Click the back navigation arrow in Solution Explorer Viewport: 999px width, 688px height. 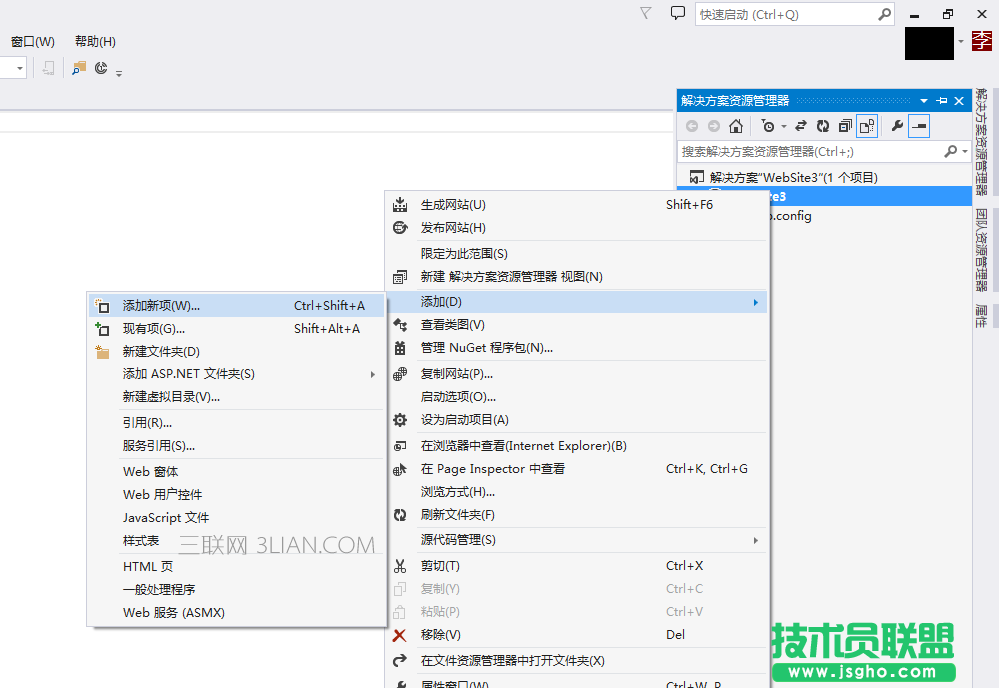click(x=690, y=126)
